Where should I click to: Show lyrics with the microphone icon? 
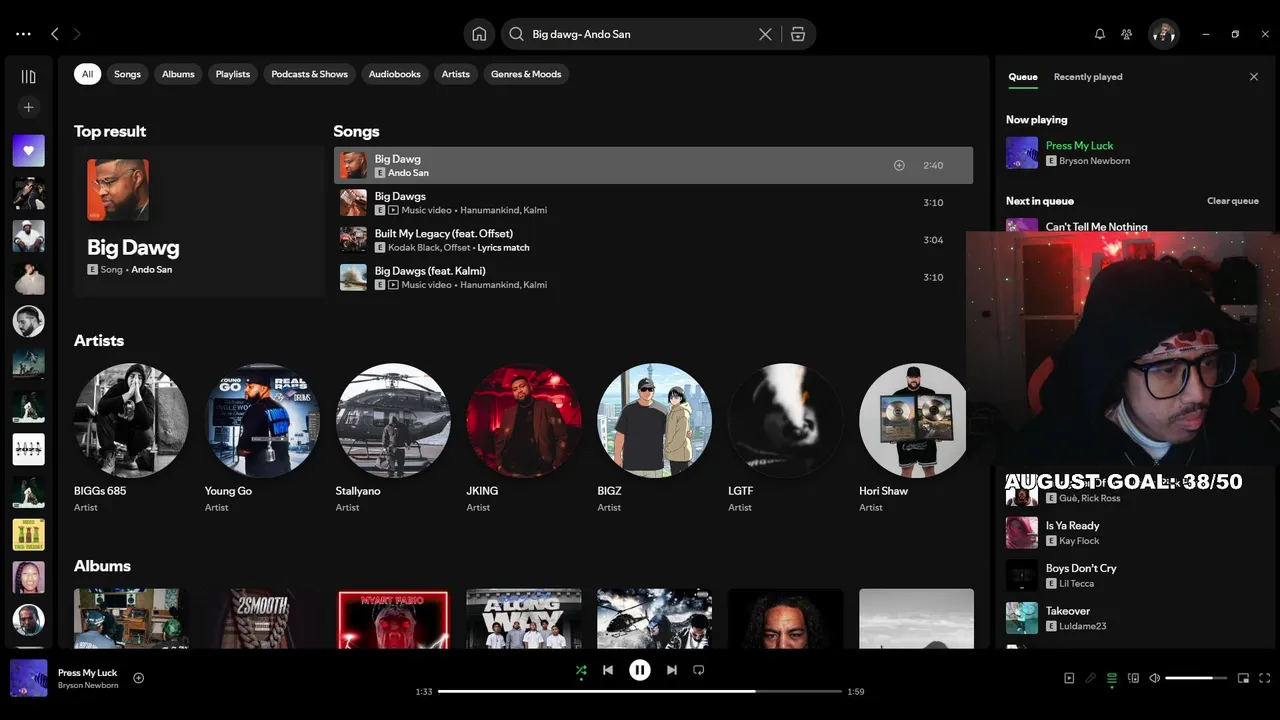pos(1091,678)
